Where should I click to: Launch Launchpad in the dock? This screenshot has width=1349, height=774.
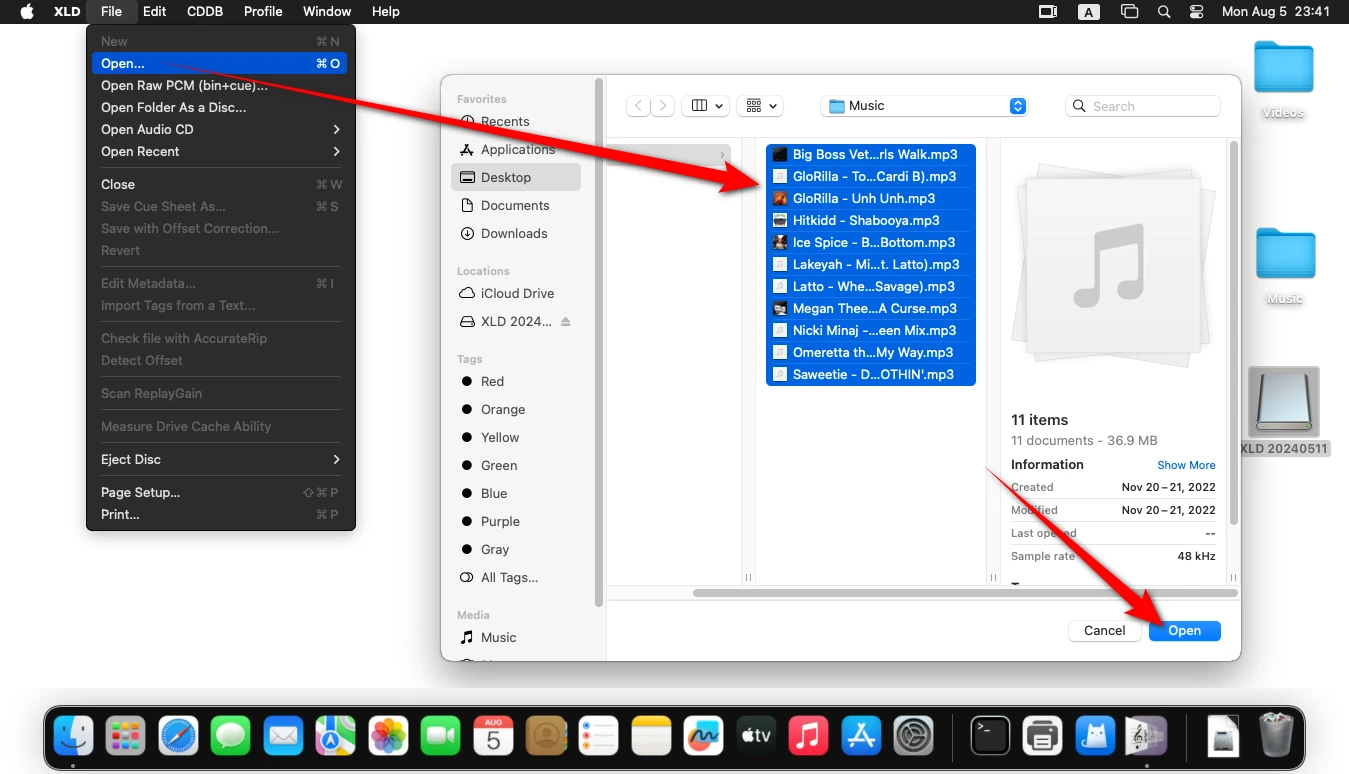pos(126,737)
